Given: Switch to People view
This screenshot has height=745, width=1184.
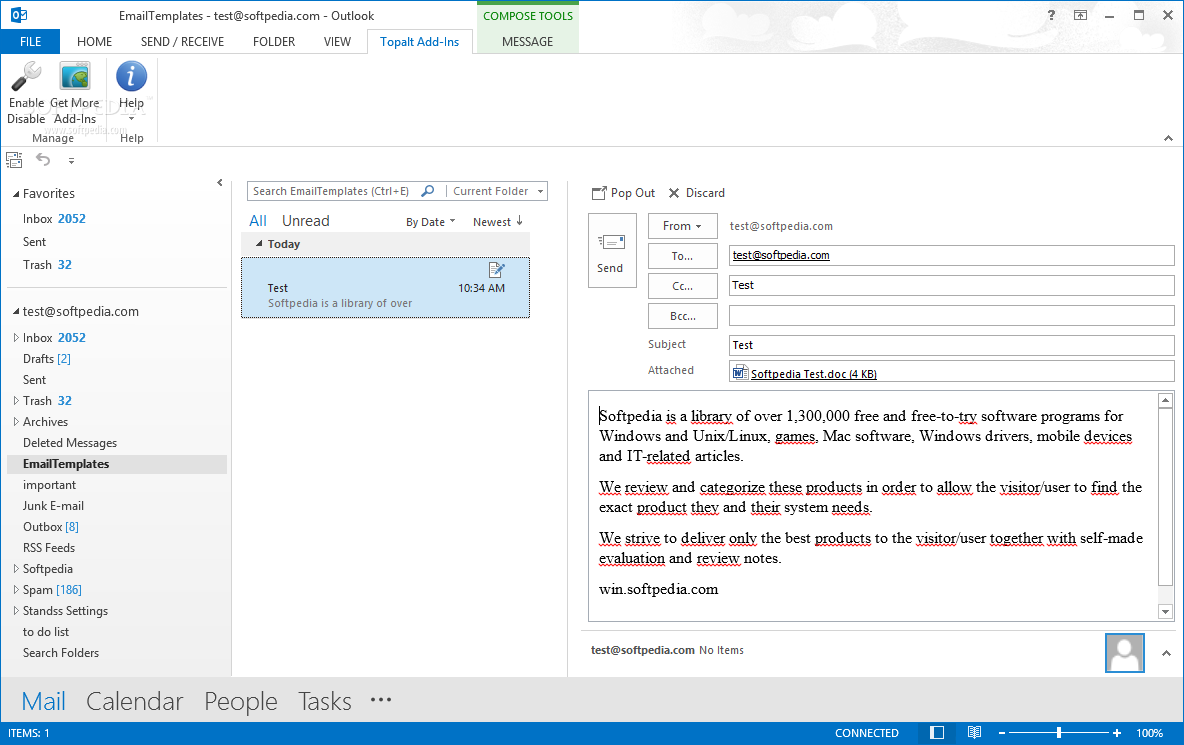Looking at the screenshot, I should (241, 701).
